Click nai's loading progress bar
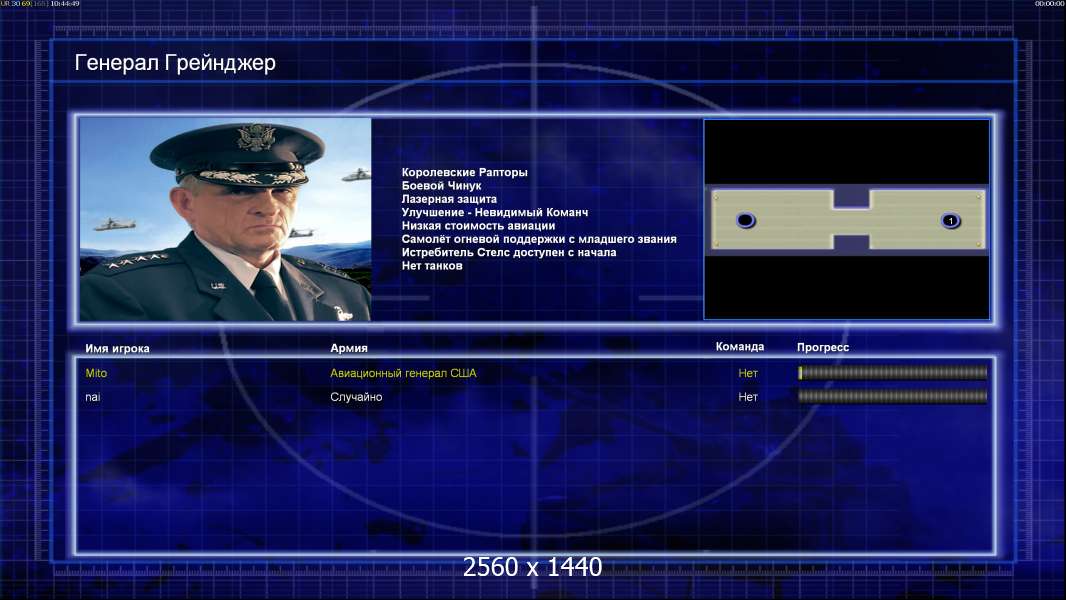The width and height of the screenshot is (1066, 600). coord(893,396)
